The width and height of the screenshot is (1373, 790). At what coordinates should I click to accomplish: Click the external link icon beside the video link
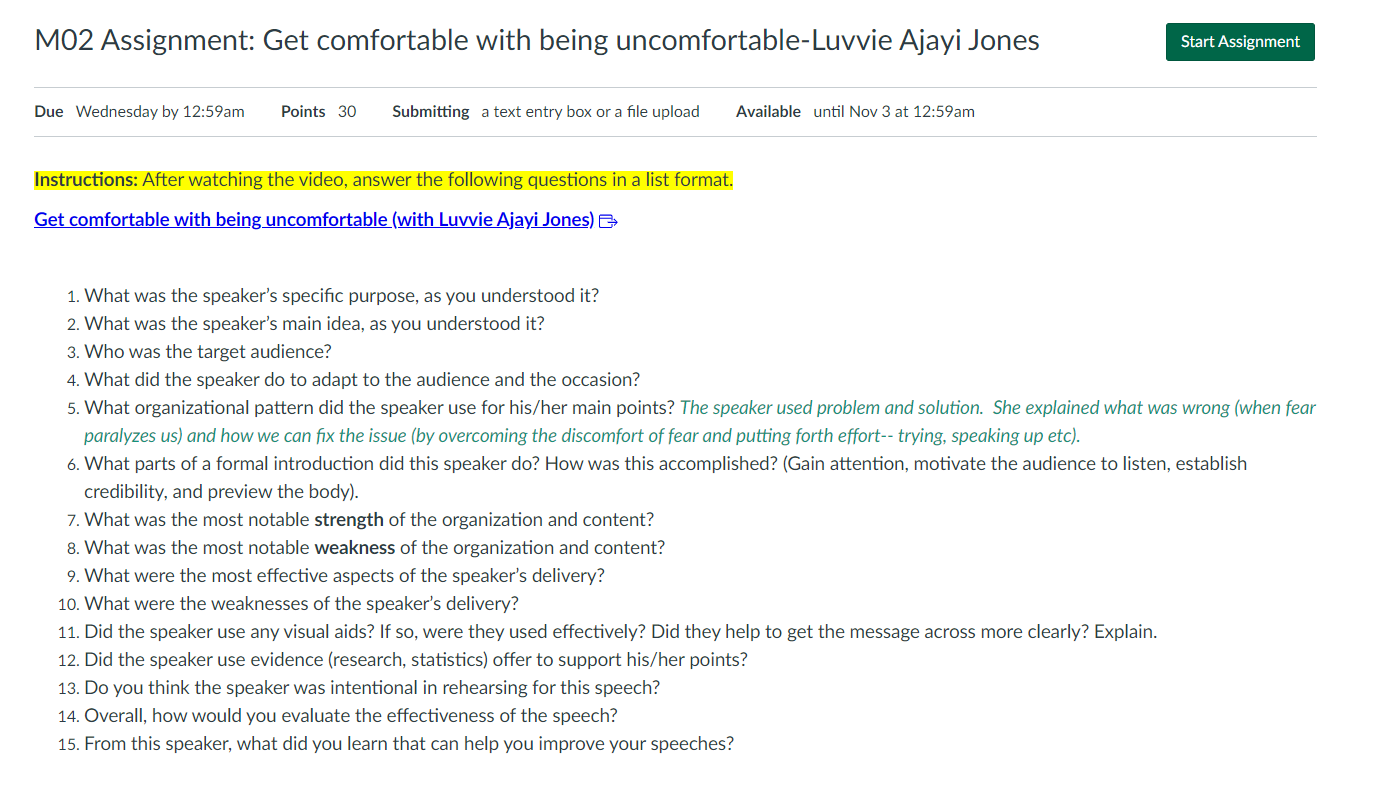coord(607,220)
